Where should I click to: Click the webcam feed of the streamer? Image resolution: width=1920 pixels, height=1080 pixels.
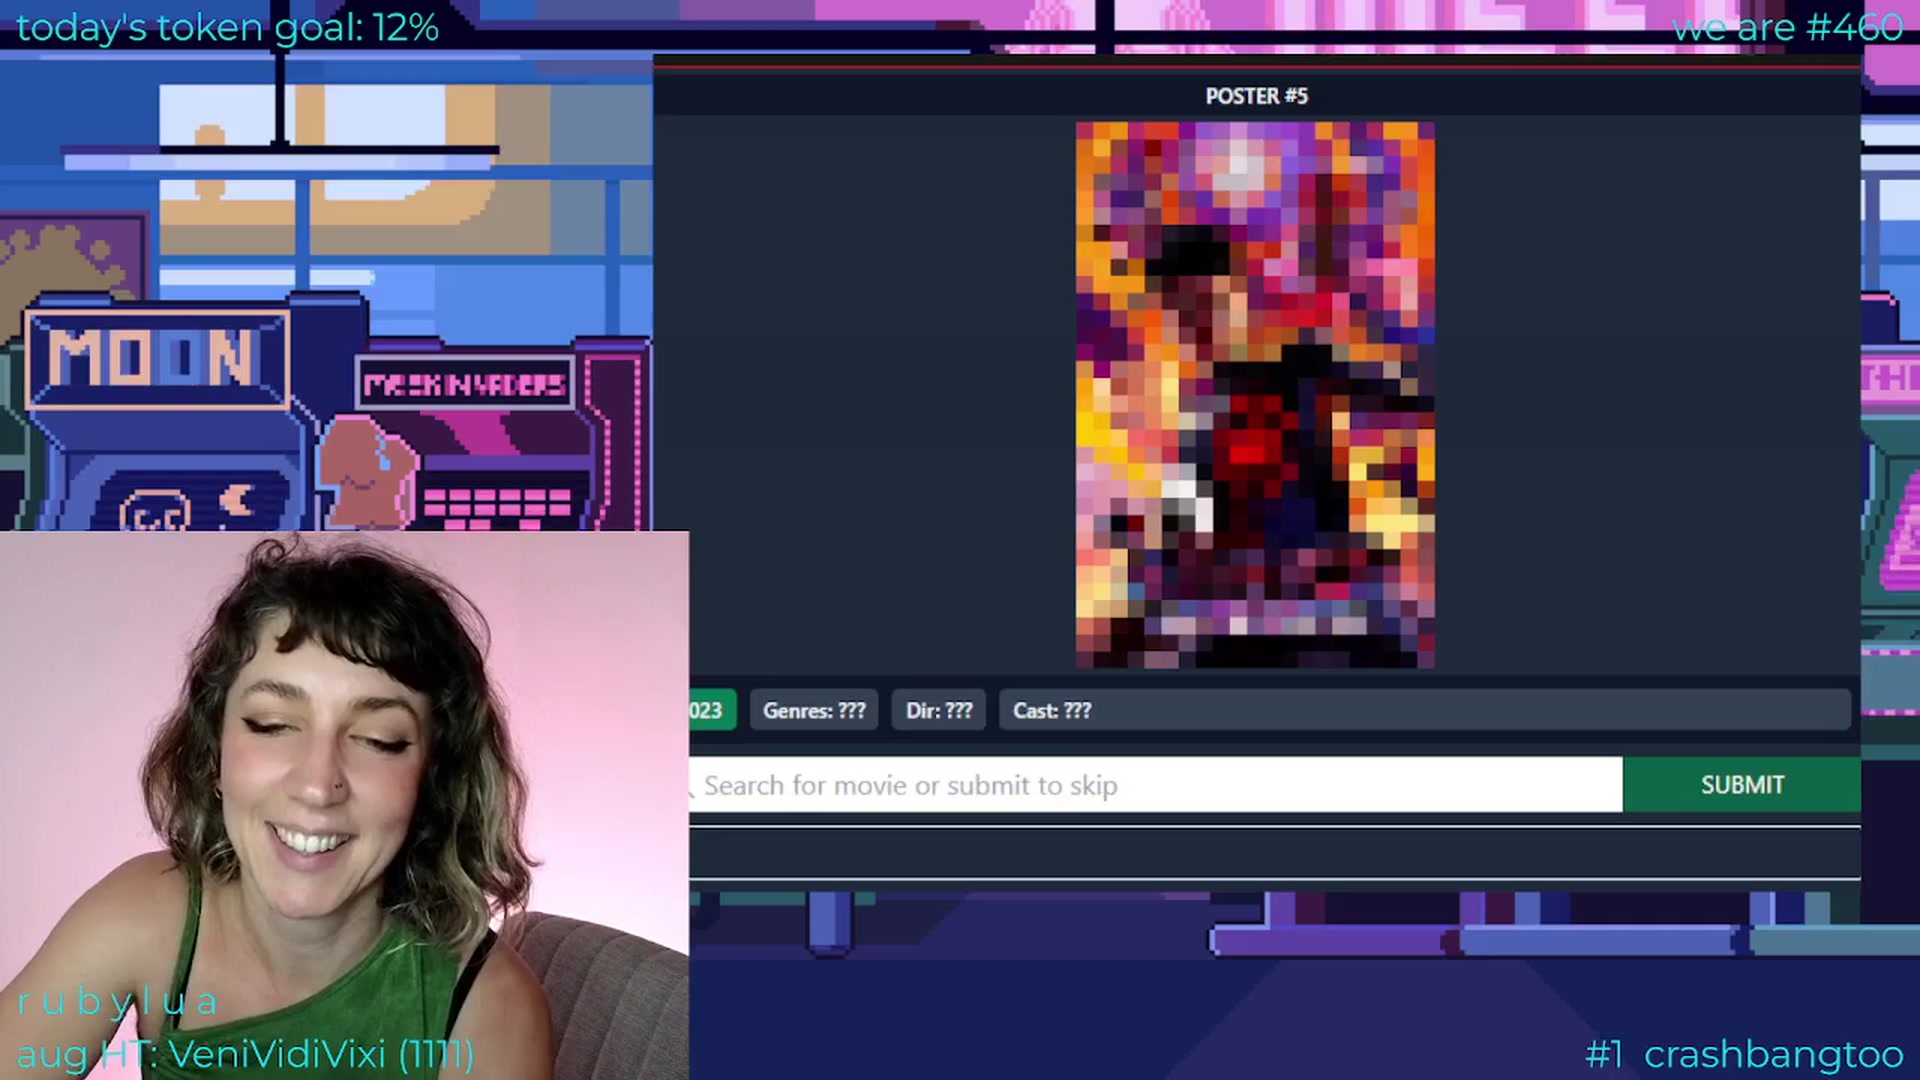[x=344, y=805]
